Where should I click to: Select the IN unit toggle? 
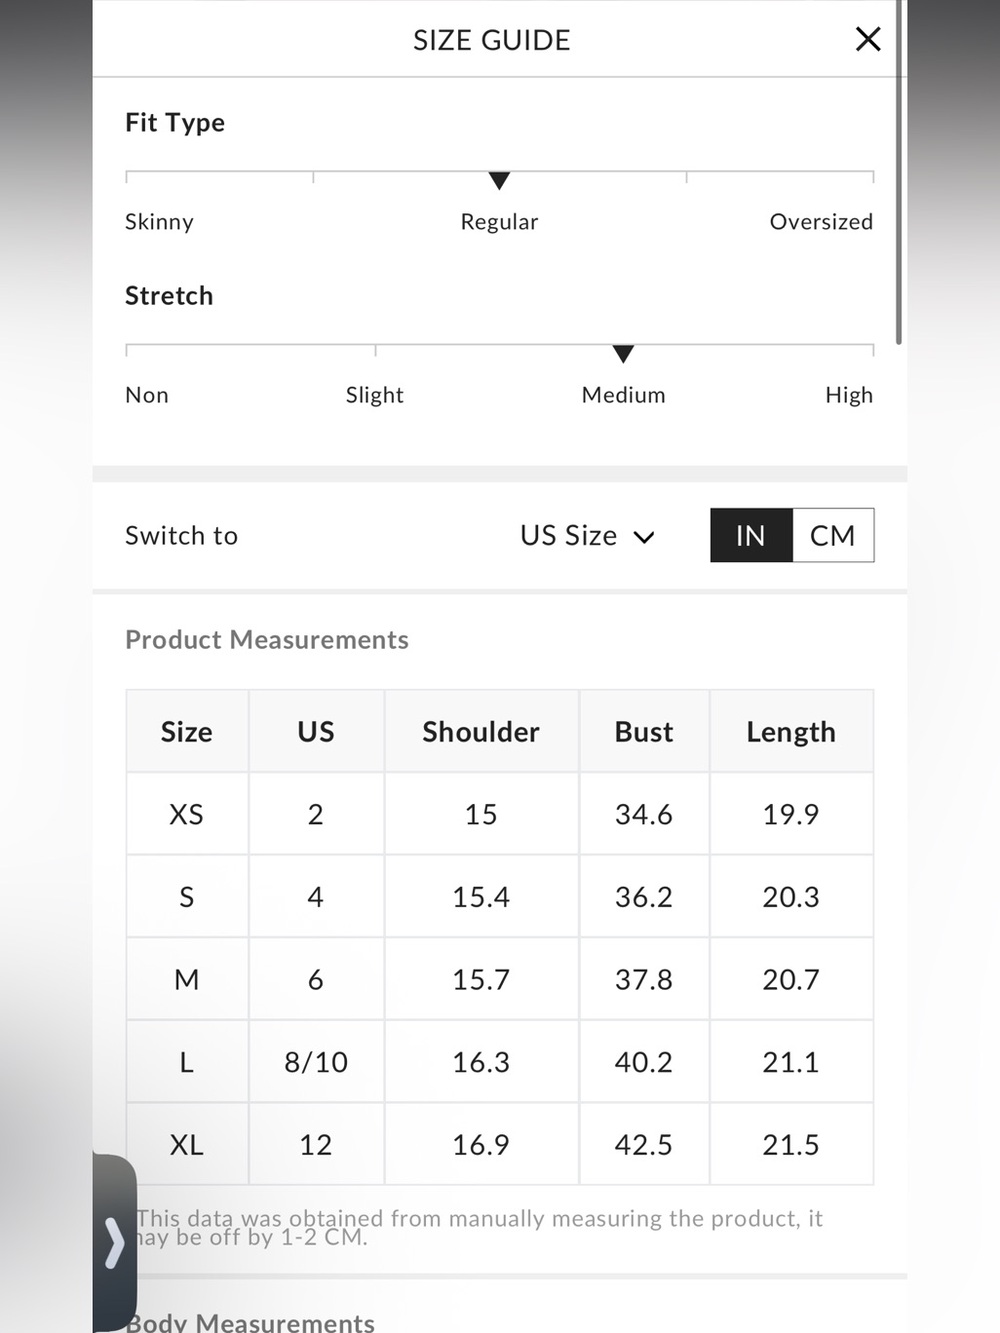[751, 535]
